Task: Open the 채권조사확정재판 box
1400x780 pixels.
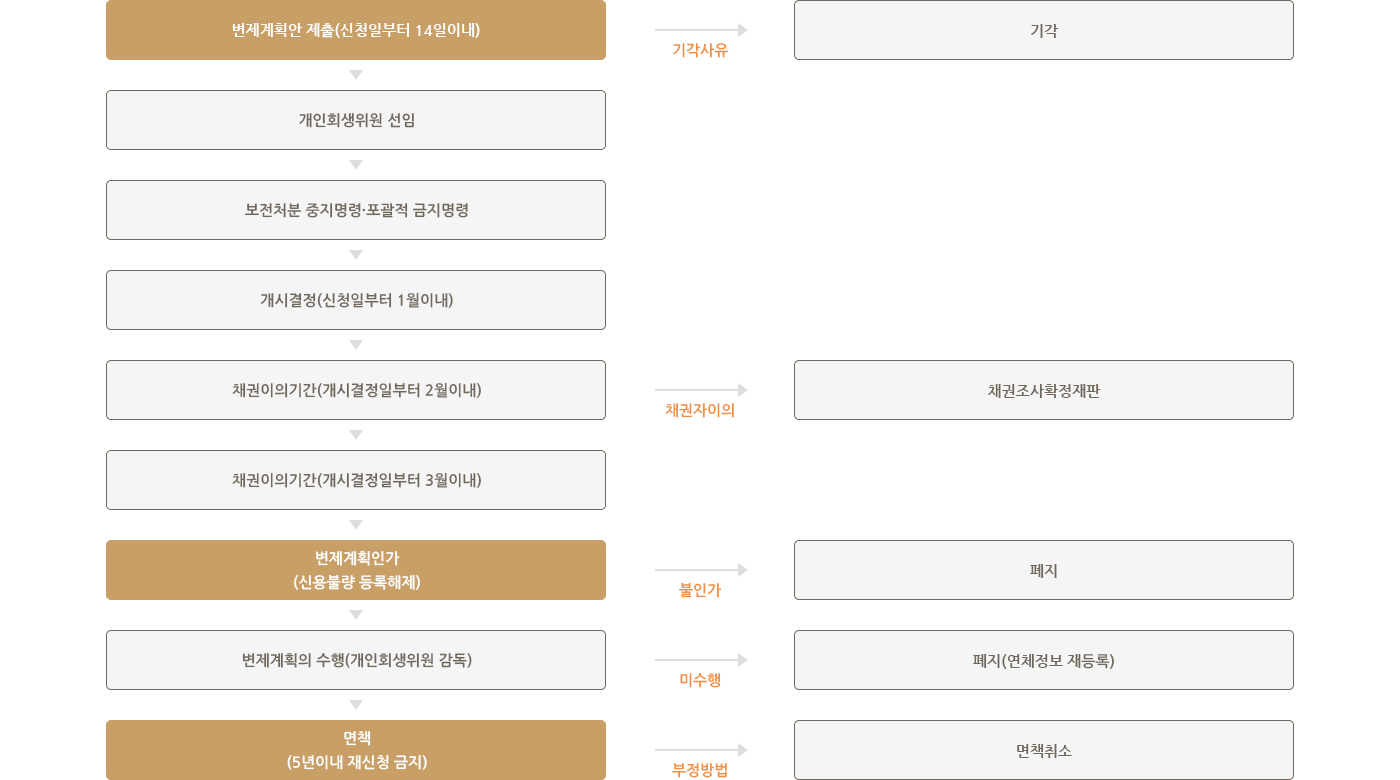Action: [1044, 390]
